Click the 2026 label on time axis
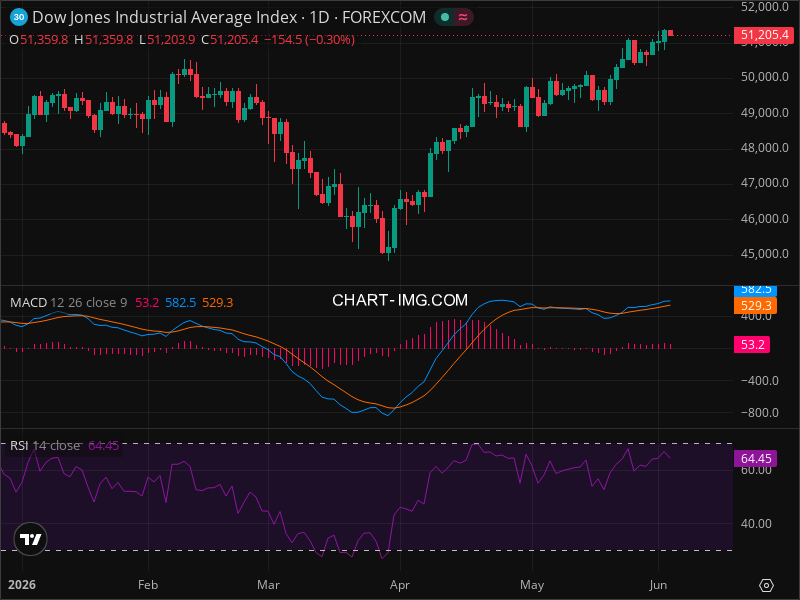This screenshot has width=800, height=600. click(22, 585)
